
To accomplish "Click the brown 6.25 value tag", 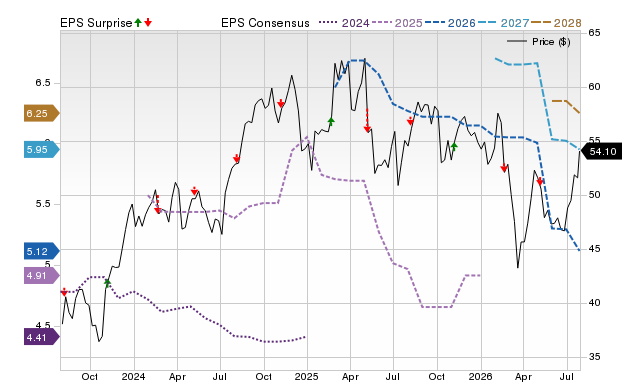I will click(42, 113).
